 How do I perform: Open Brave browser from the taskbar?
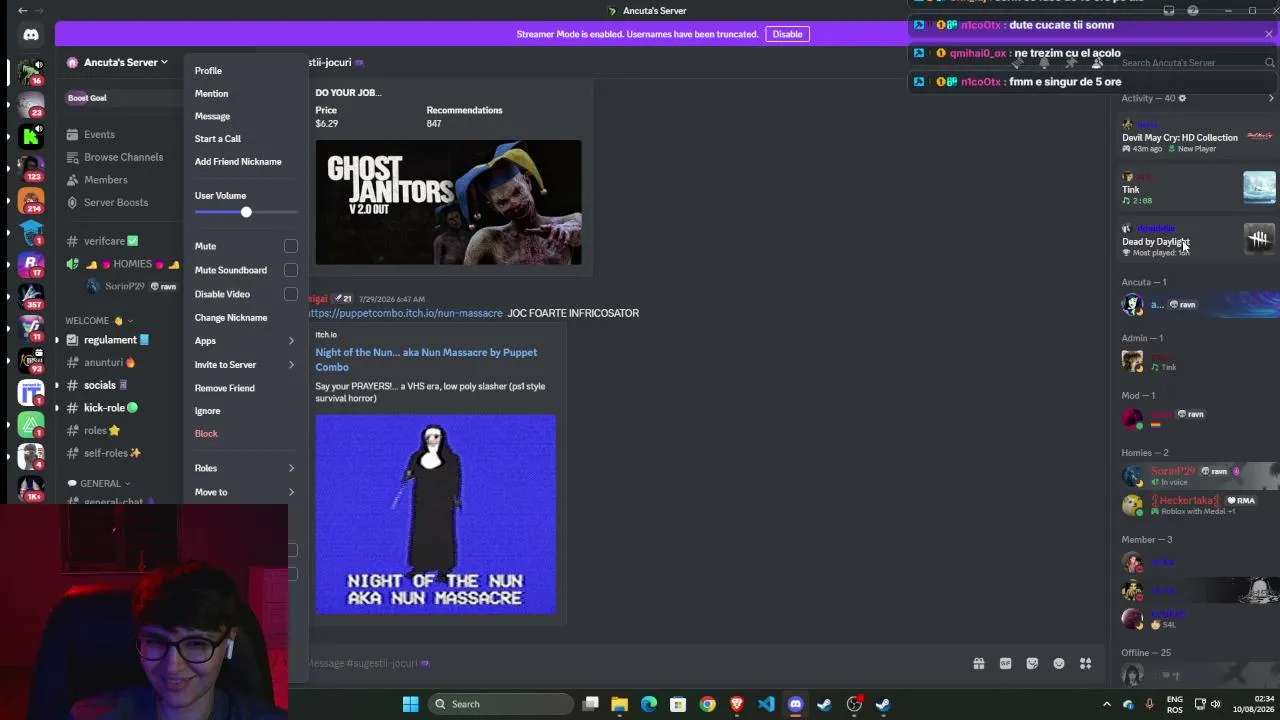pyautogui.click(x=737, y=704)
